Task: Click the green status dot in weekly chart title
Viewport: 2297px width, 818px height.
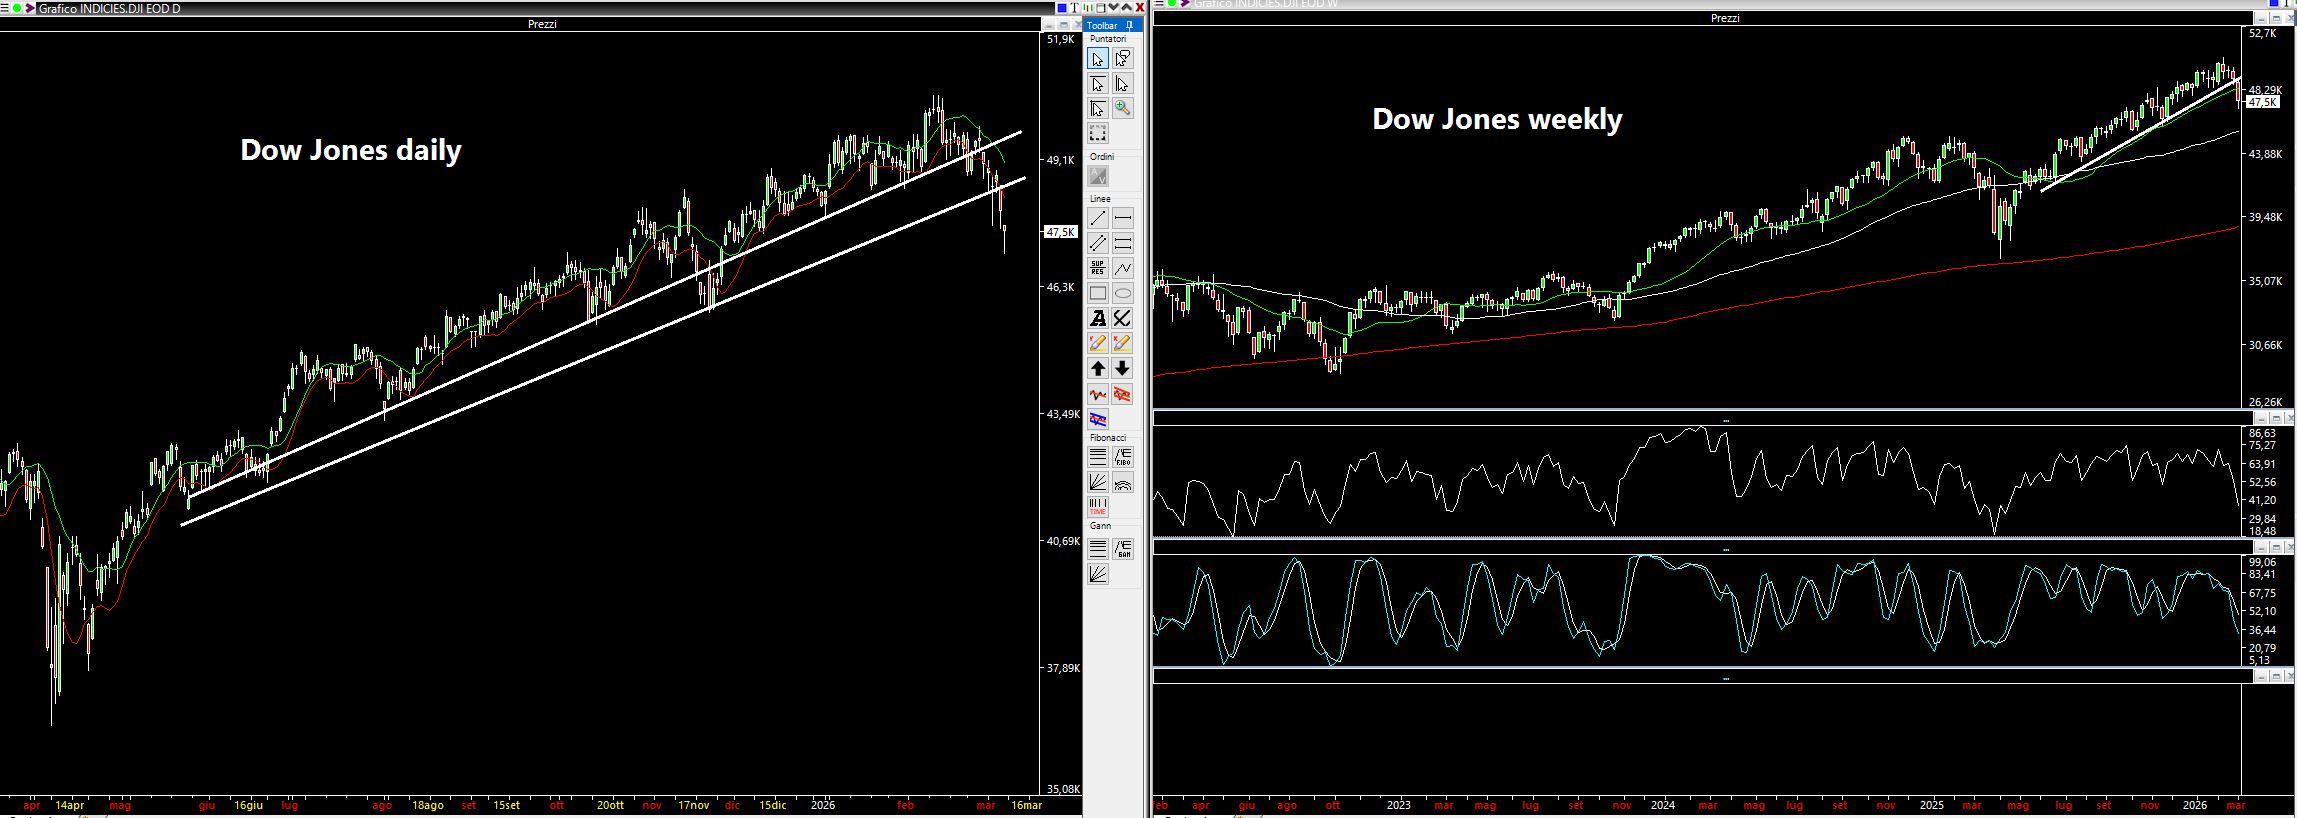Action: pyautogui.click(x=1171, y=4)
